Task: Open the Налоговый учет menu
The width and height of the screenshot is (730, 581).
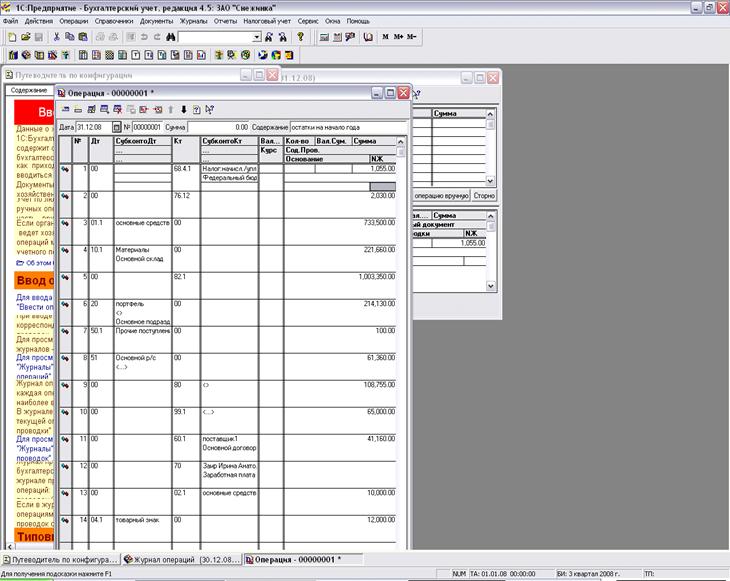Action: click(267, 21)
